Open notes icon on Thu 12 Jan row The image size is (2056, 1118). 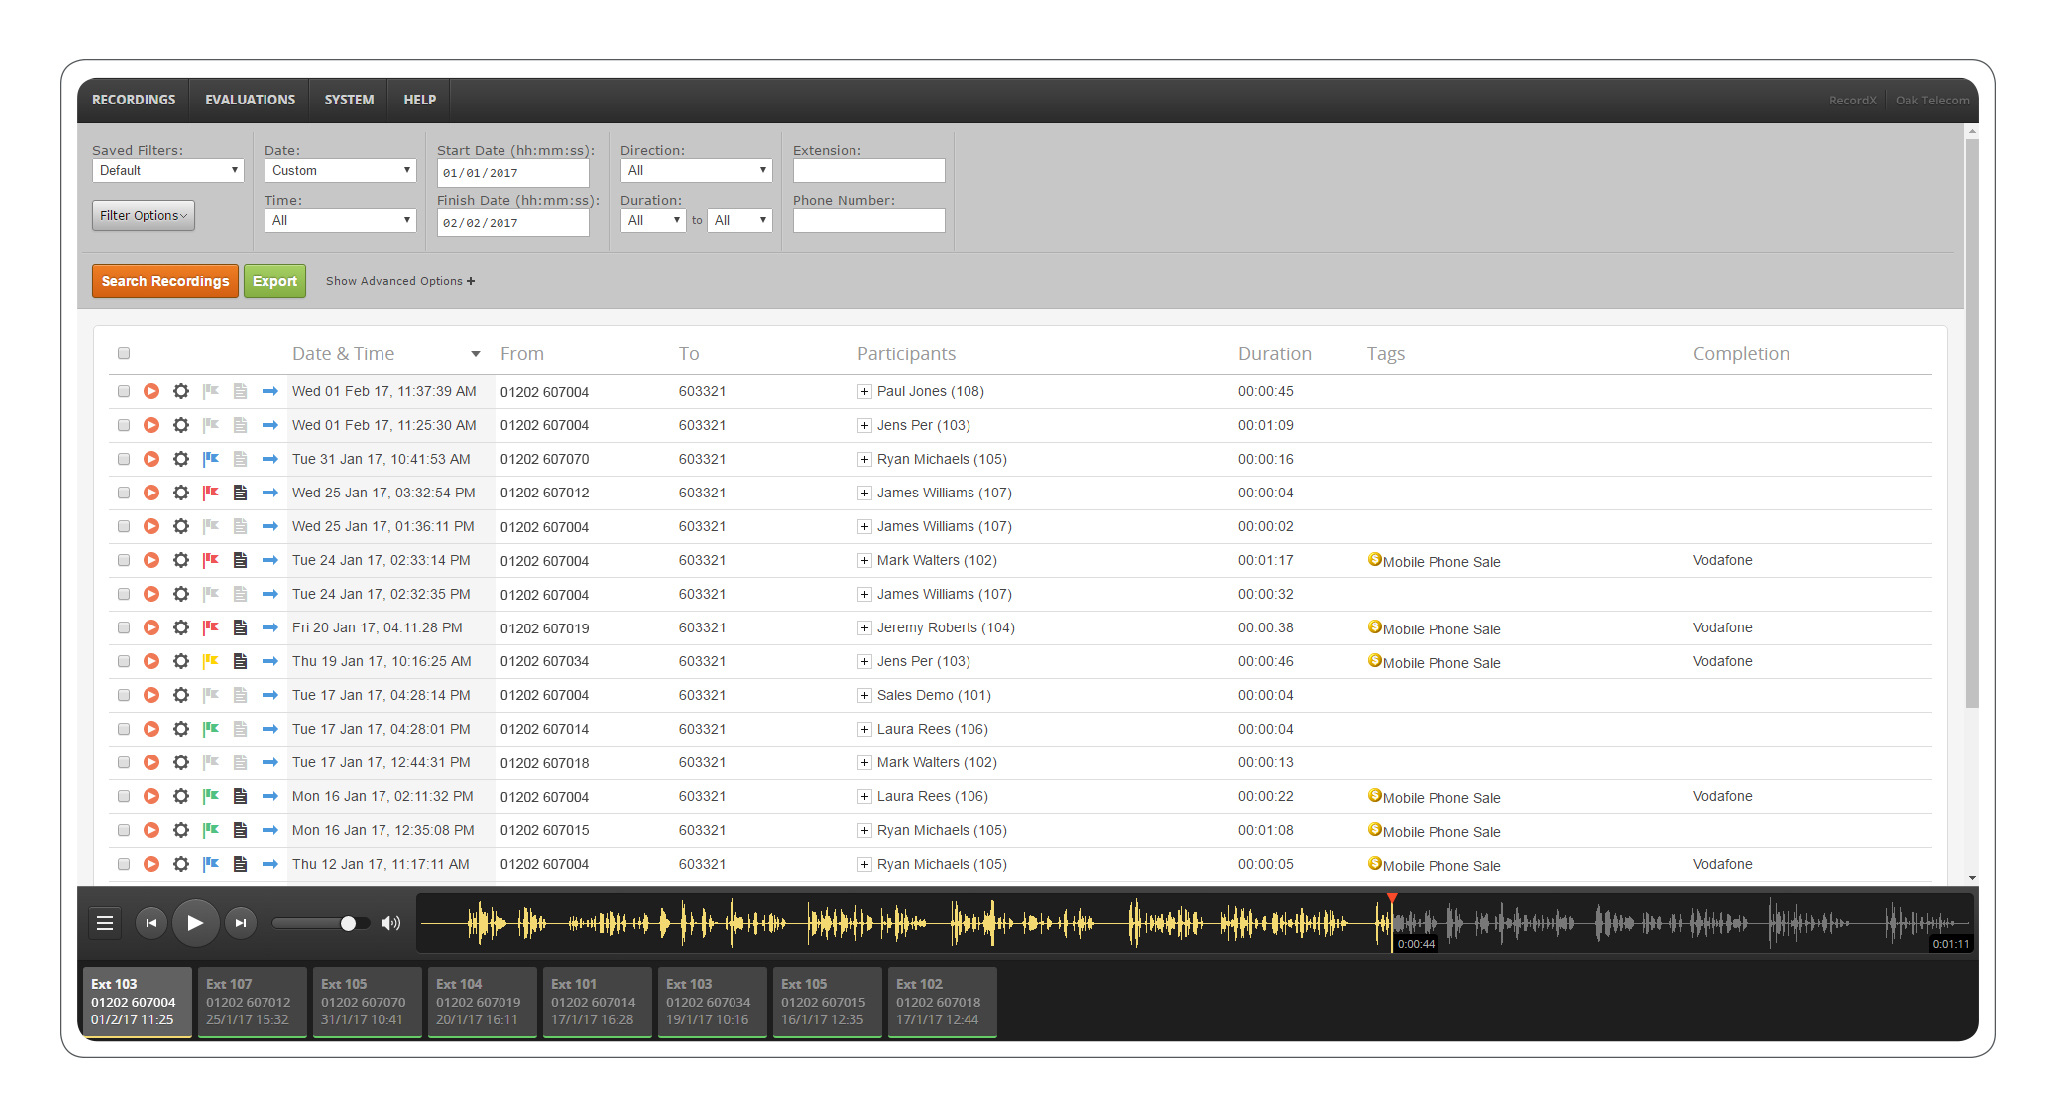[x=240, y=864]
